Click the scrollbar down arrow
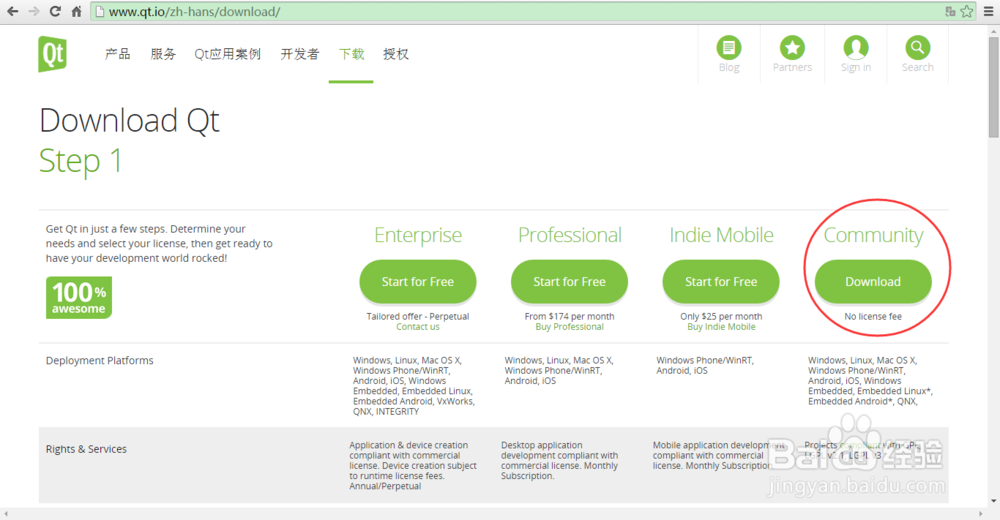1000x520 pixels. [994, 501]
